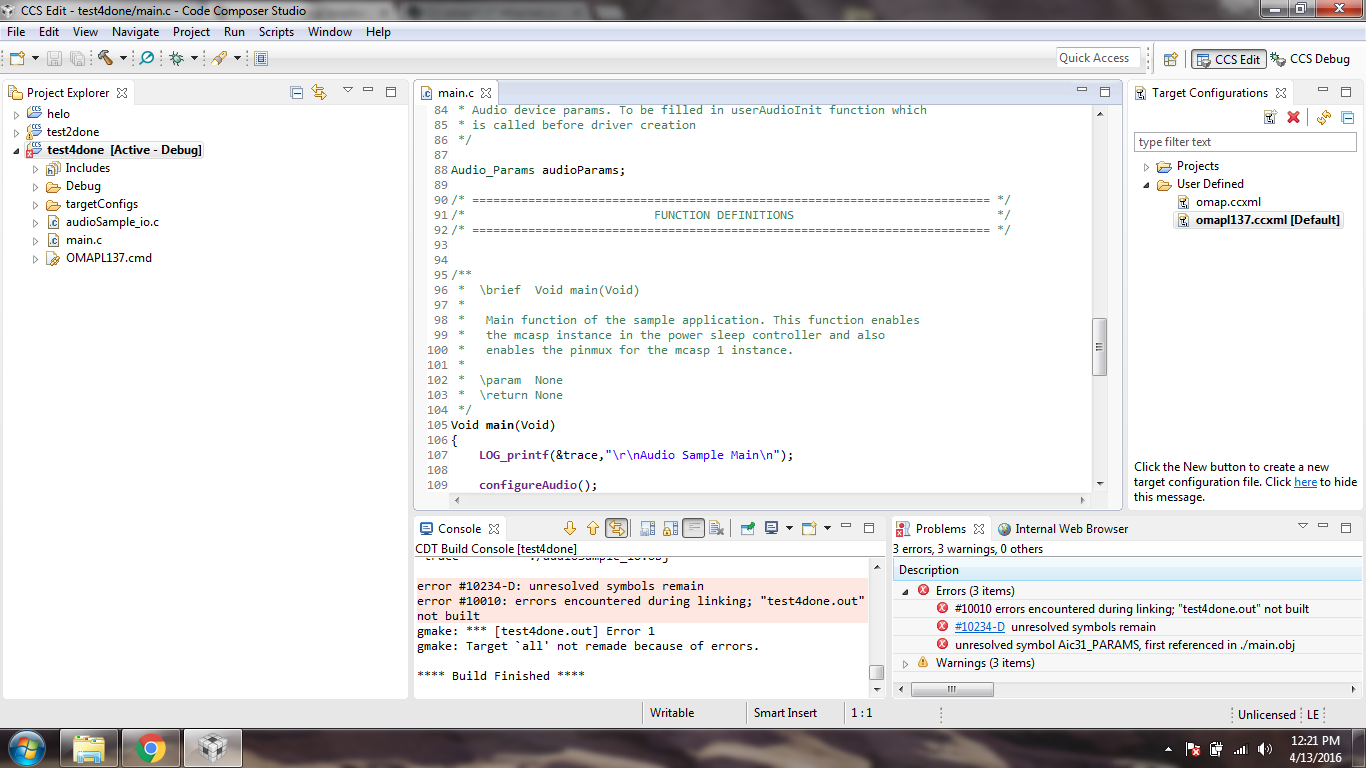Open a new console view icon
Viewport: 1366px width, 768px height.
(x=810, y=528)
